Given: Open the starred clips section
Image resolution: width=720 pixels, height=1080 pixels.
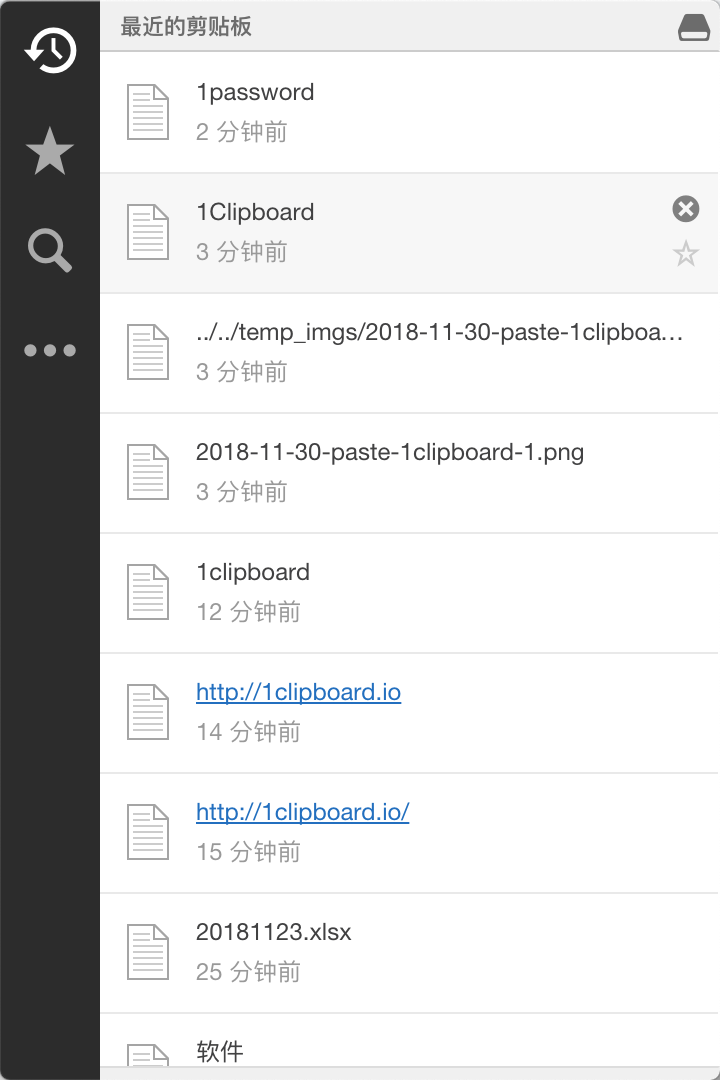Looking at the screenshot, I should (50, 152).
